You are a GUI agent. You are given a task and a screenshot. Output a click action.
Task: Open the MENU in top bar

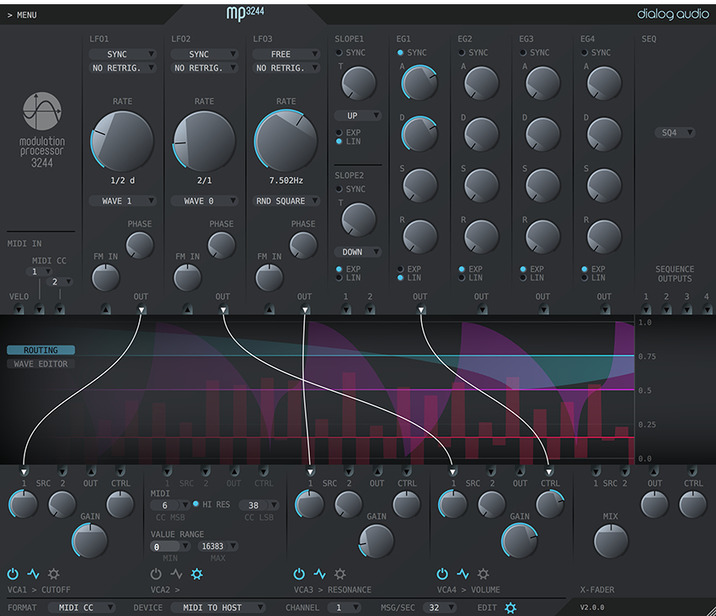[22, 15]
